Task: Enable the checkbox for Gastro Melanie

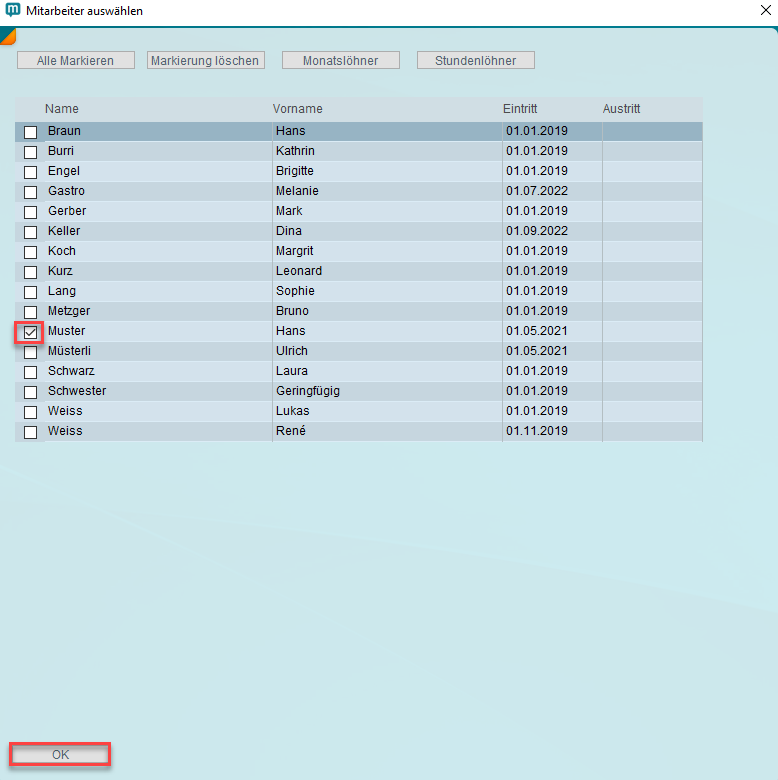Action: pos(30,192)
